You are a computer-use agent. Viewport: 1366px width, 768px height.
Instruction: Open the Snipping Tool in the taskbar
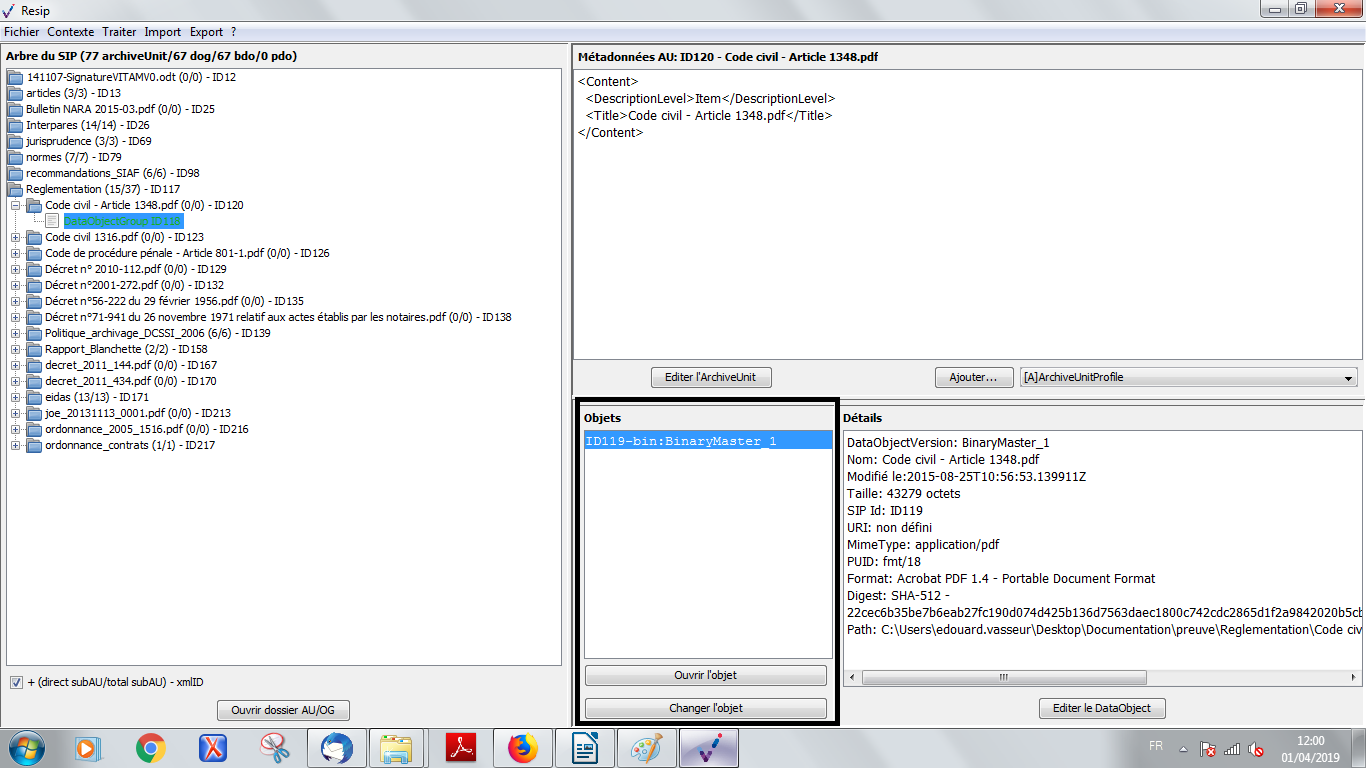[274, 747]
